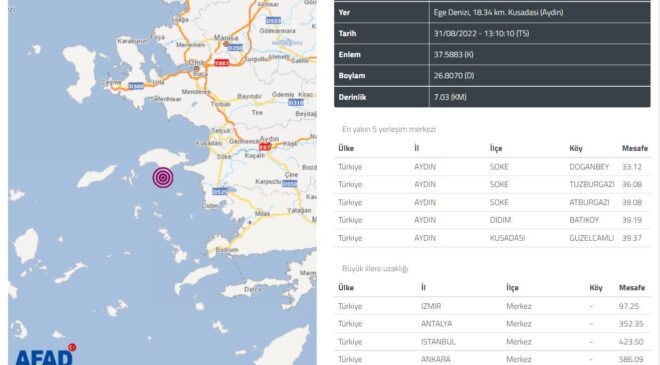Select the Yer location value cell
The width and height of the screenshot is (660, 365).
[540, 13]
